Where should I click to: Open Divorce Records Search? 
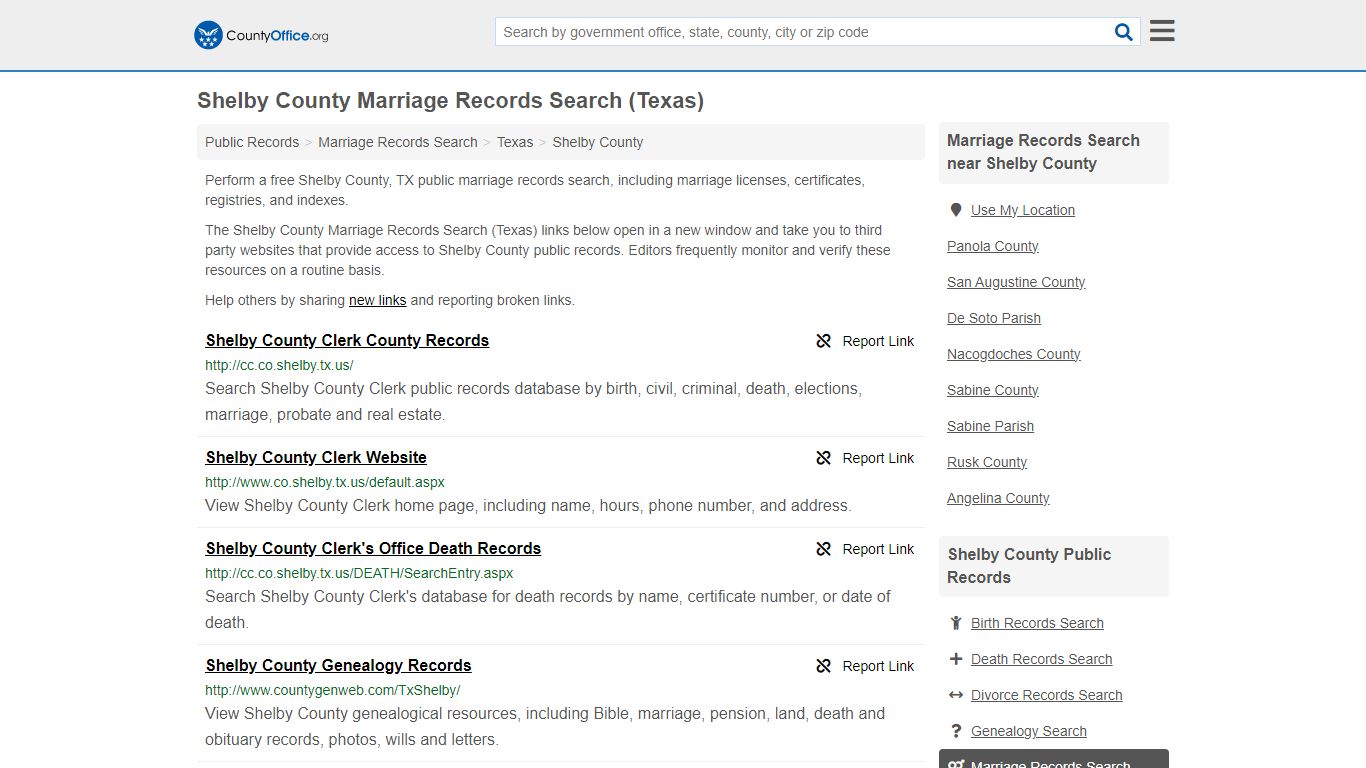tap(1047, 695)
